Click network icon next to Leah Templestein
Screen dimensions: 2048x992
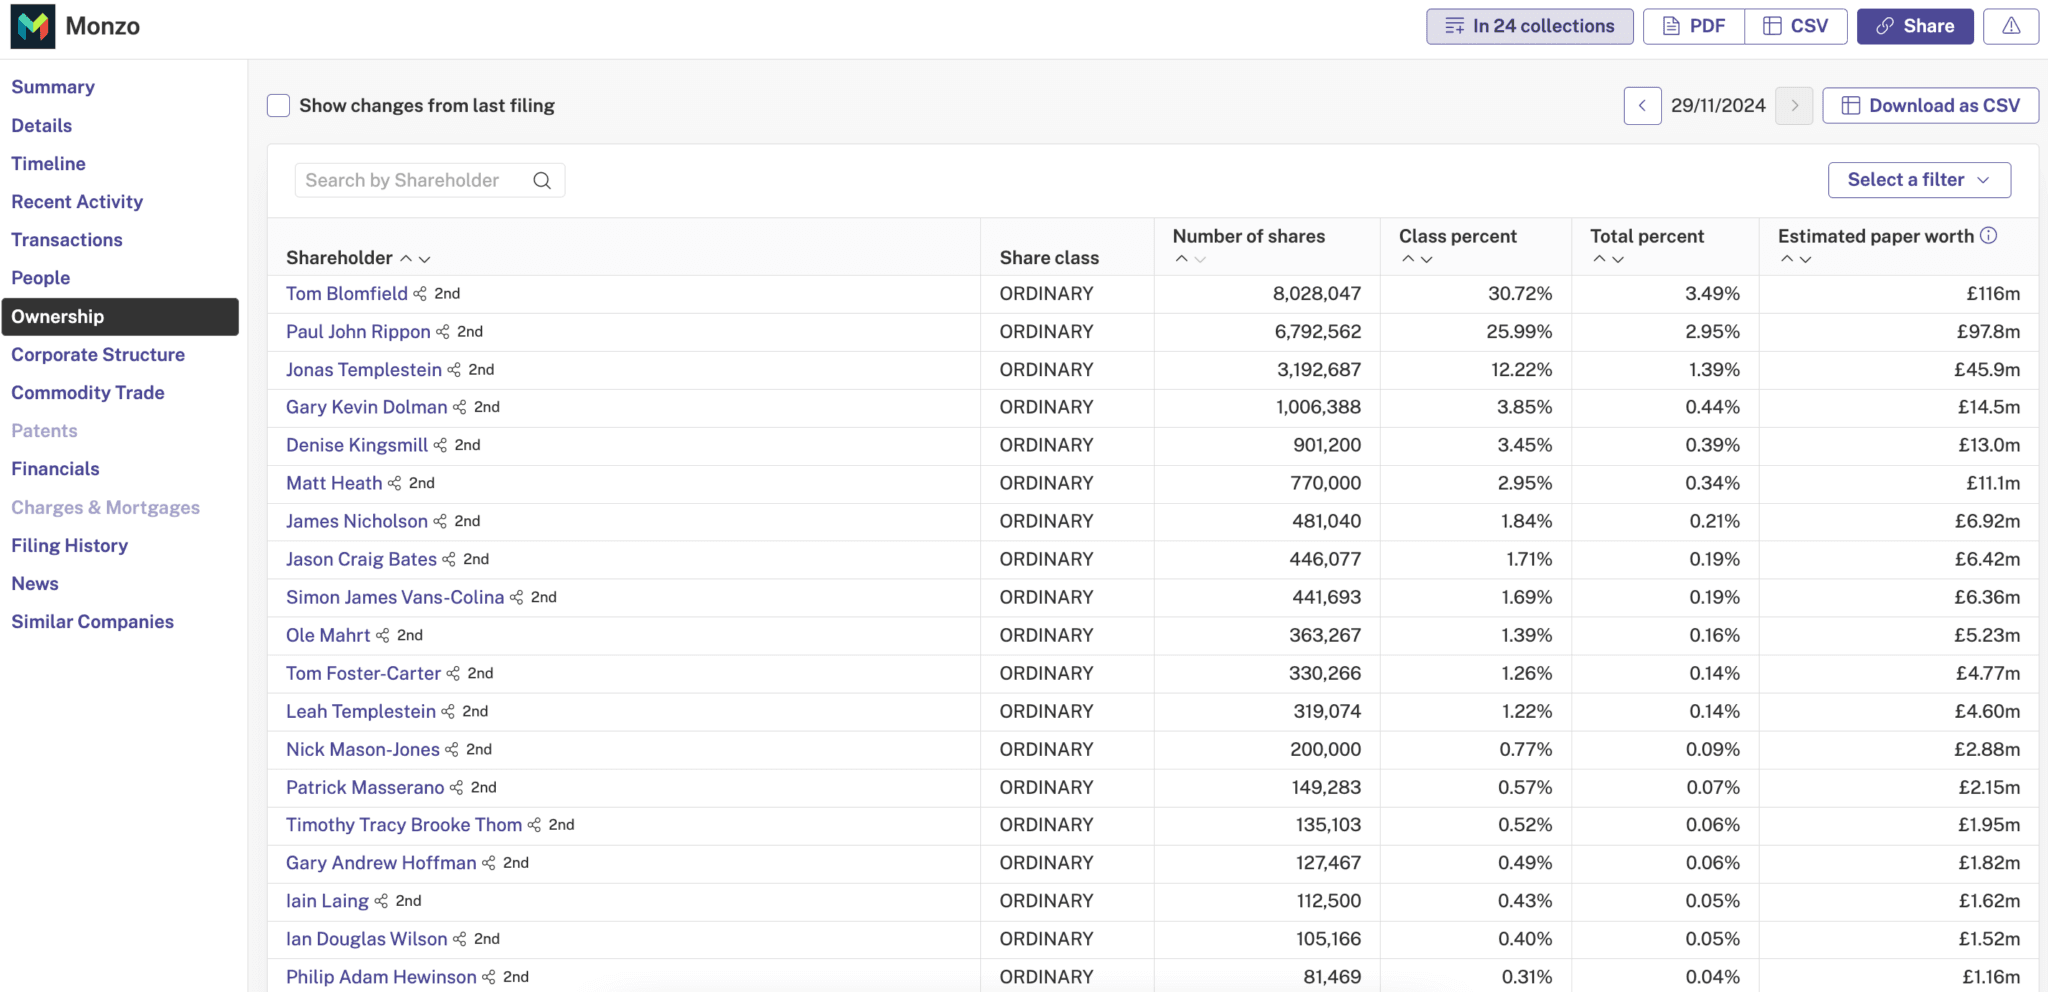[448, 711]
